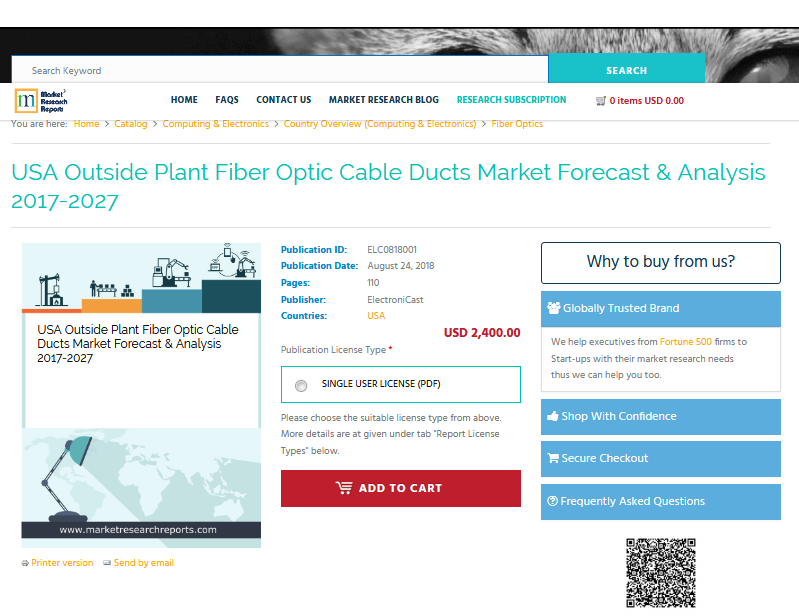This screenshot has width=799, height=616.
Task: Click the Fortune 500 link
Action: [685, 342]
